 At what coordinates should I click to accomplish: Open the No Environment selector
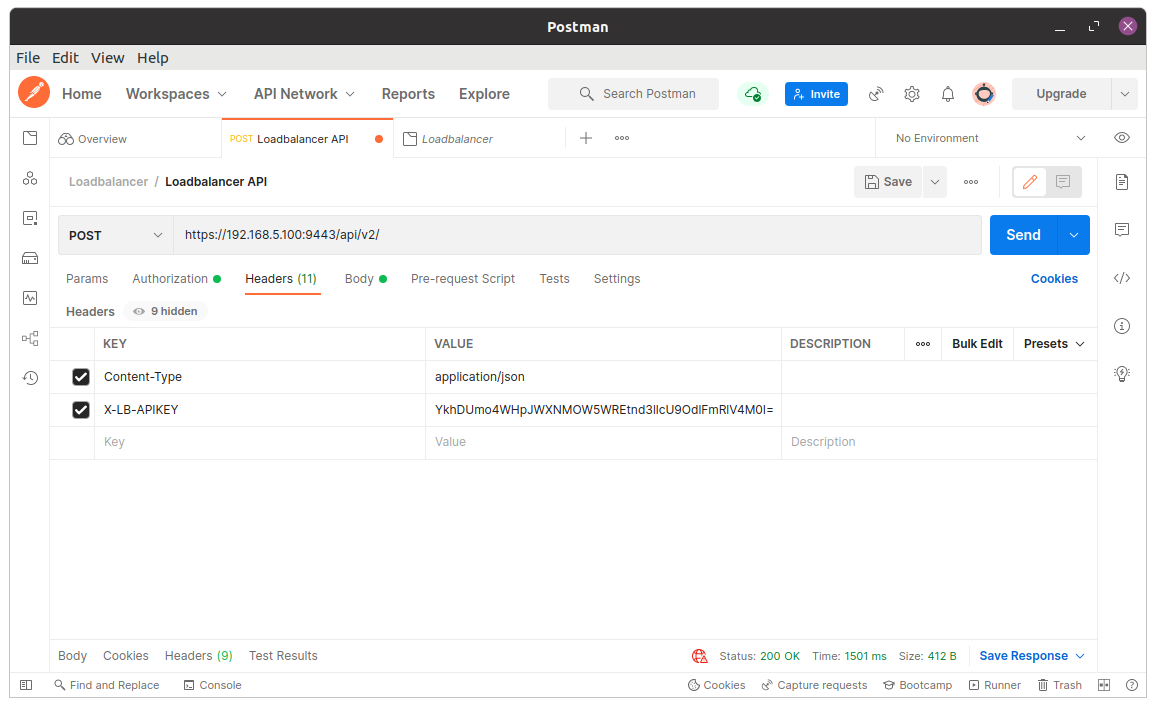pyautogui.click(x=990, y=138)
